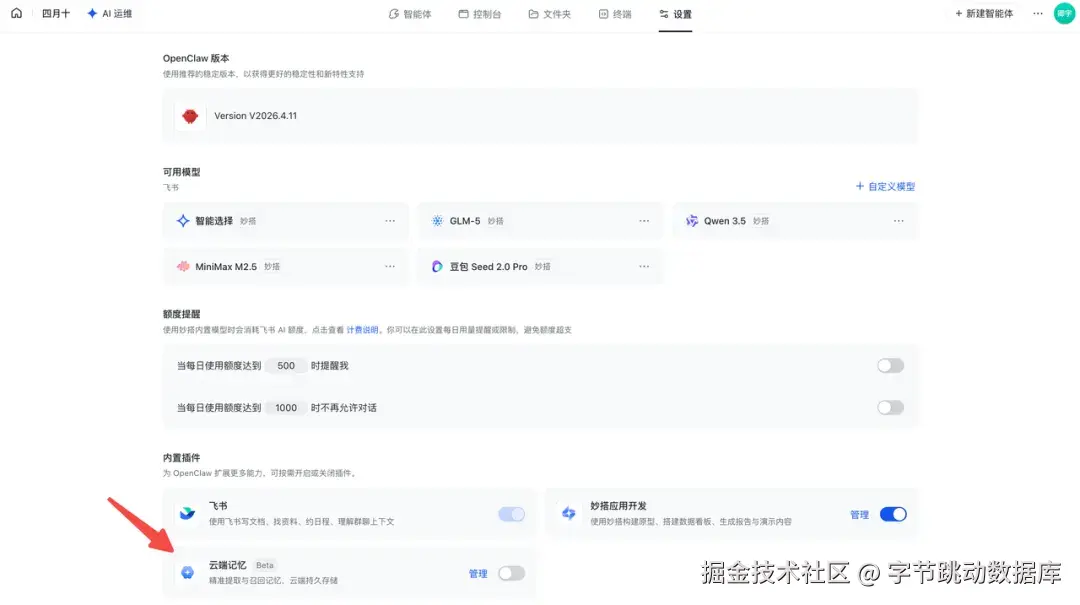Open the user avatar in top right

click(x=1064, y=13)
